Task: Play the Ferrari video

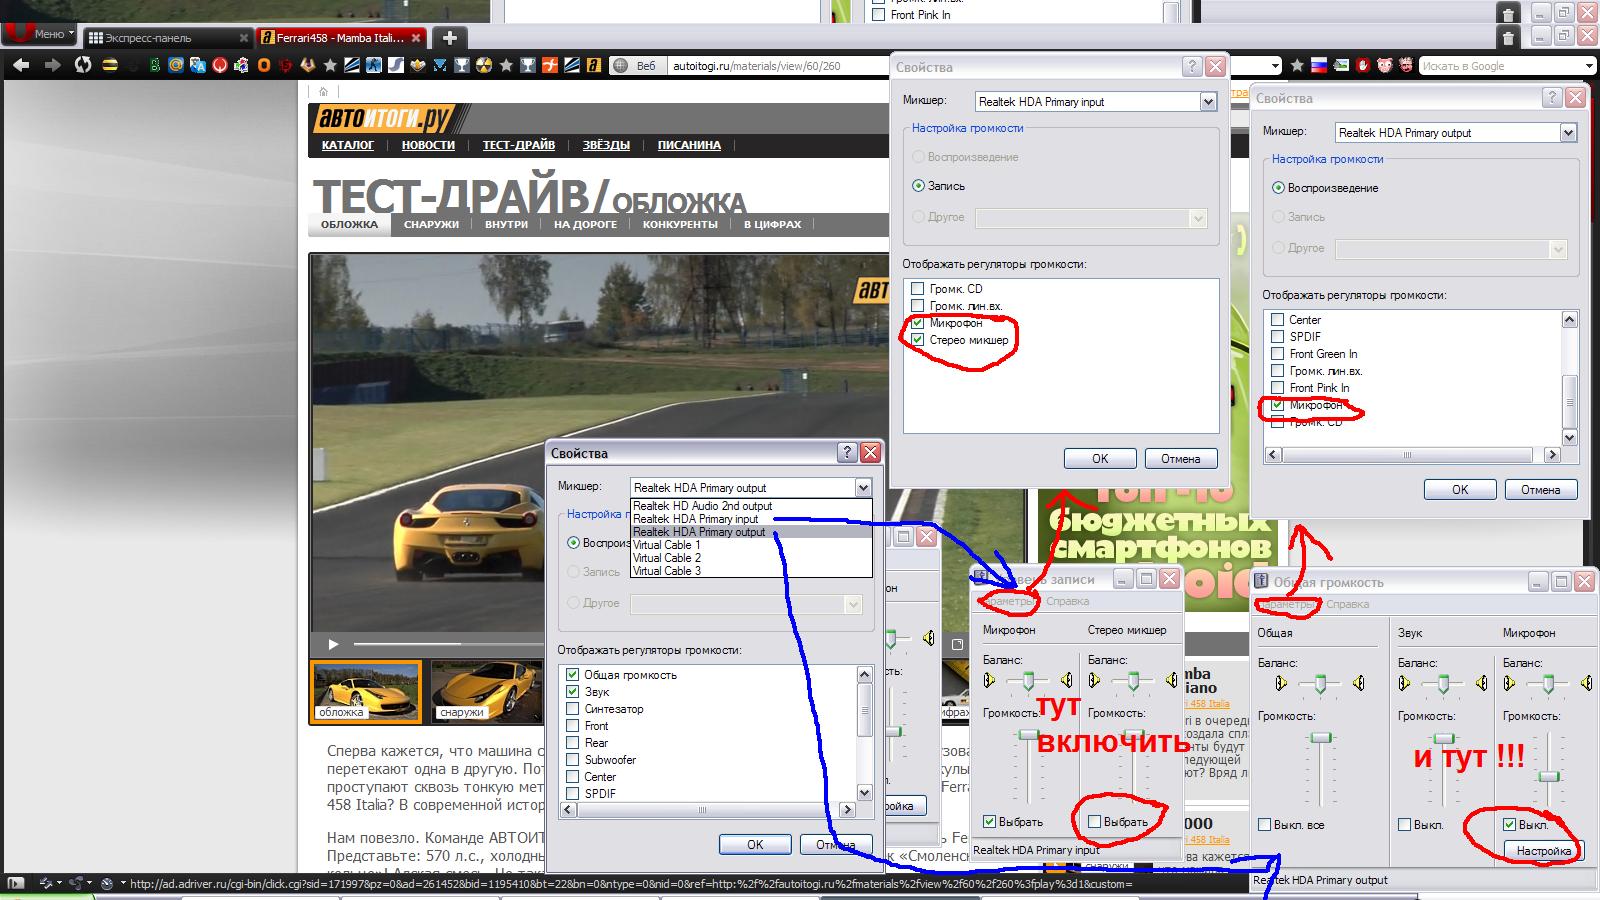Action: 333,644
